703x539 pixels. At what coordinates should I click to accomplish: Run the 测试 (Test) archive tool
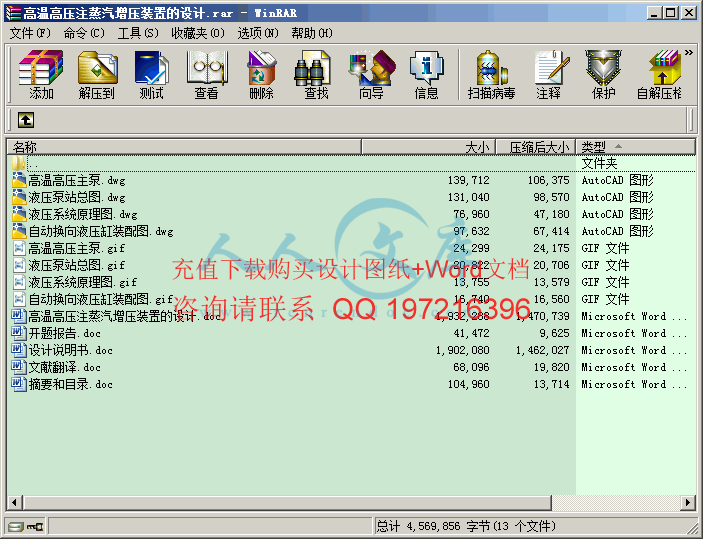click(x=152, y=74)
